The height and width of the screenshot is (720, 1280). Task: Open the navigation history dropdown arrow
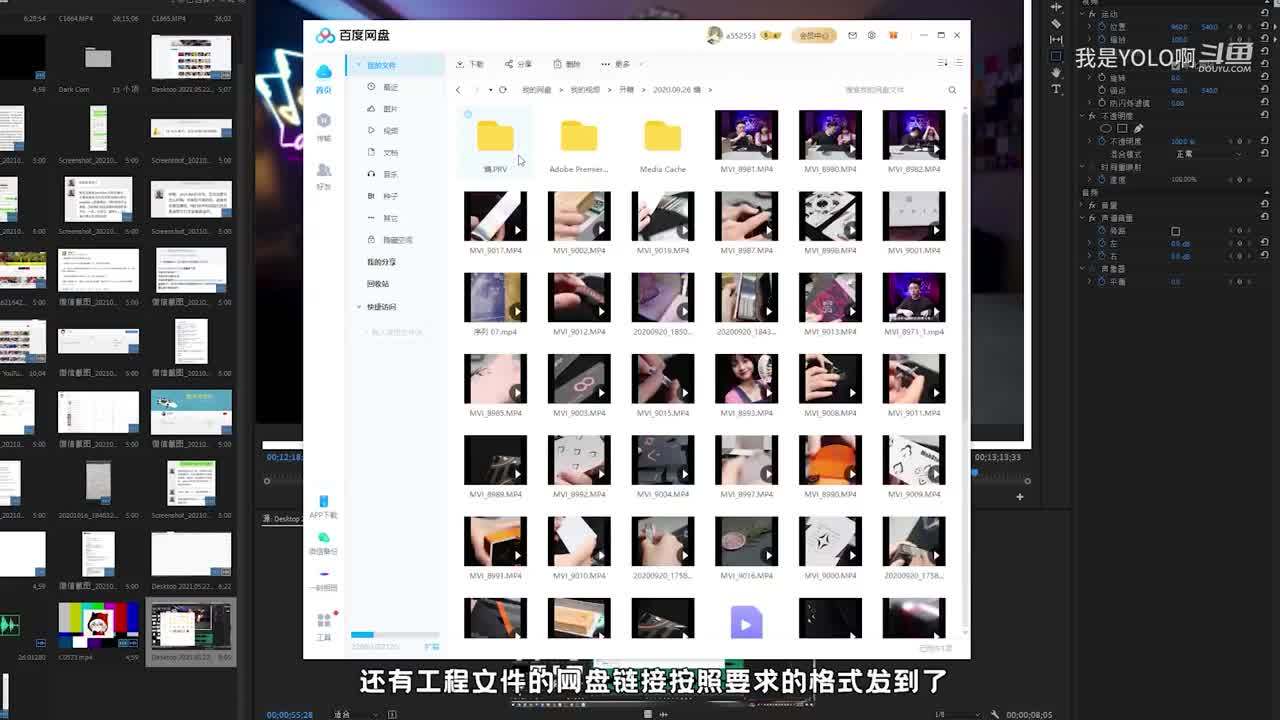click(489, 90)
